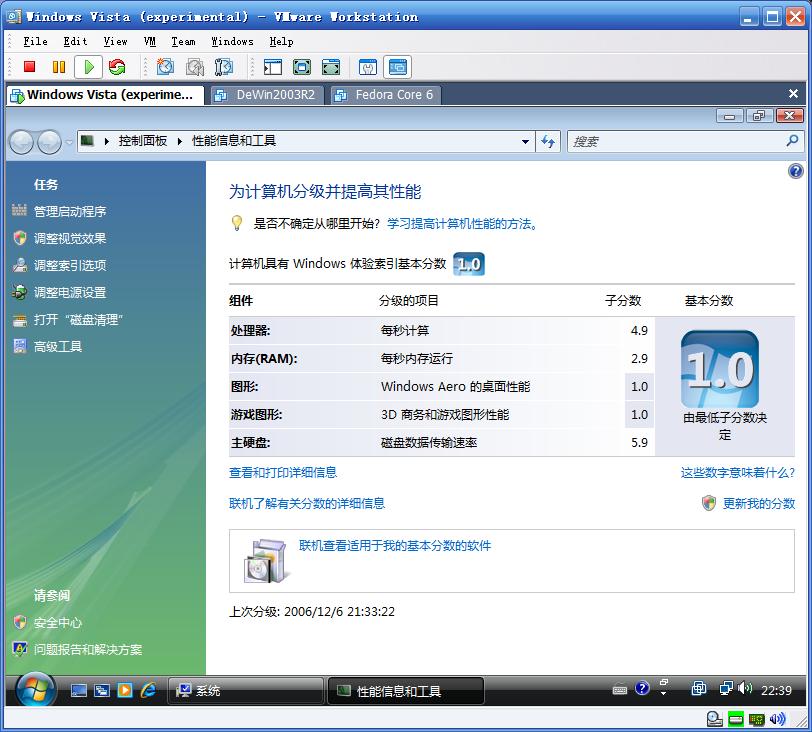Open 安全中心 link in sidebar
812x732 pixels.
click(57, 622)
